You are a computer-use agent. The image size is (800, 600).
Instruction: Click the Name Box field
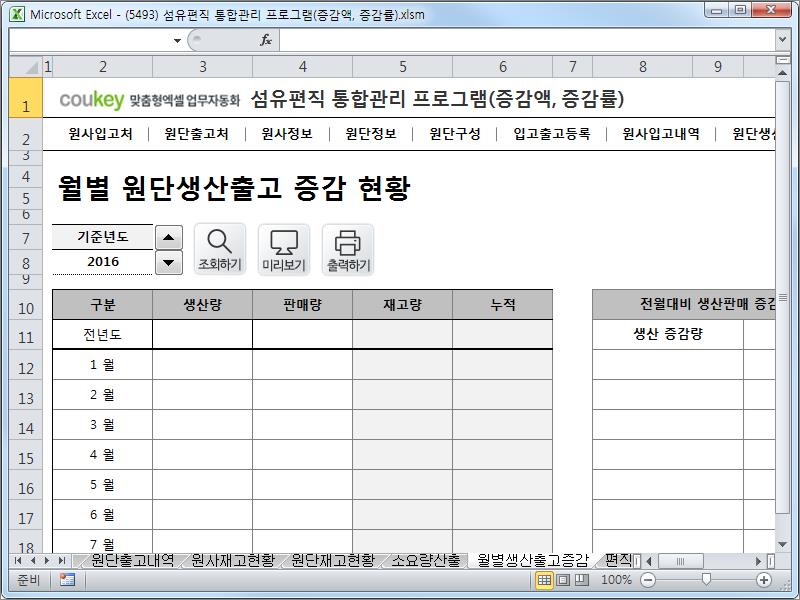coord(91,40)
